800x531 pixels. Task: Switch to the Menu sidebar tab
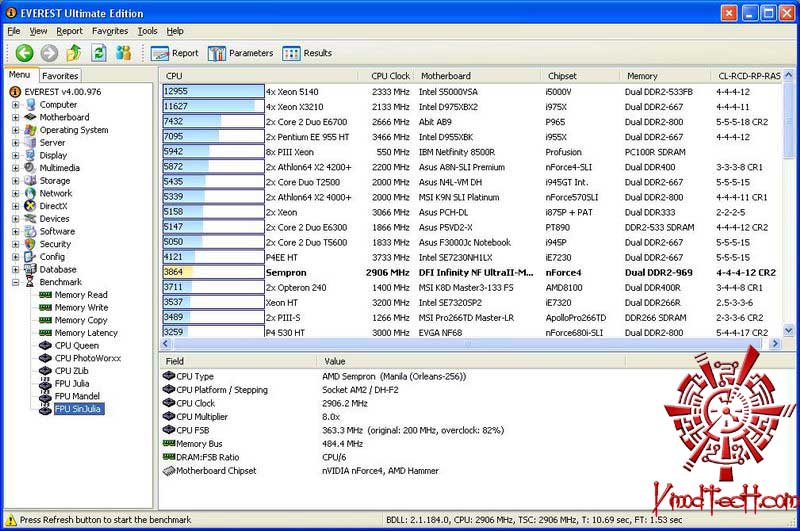click(x=20, y=74)
